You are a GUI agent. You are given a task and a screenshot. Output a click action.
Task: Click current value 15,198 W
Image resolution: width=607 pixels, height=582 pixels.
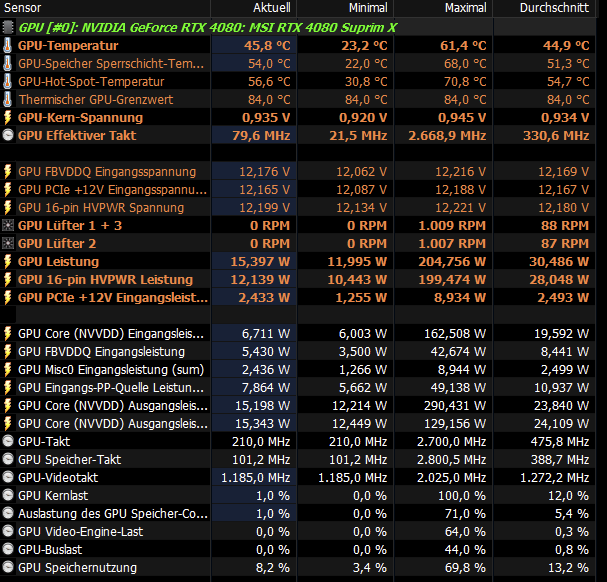coord(263,405)
